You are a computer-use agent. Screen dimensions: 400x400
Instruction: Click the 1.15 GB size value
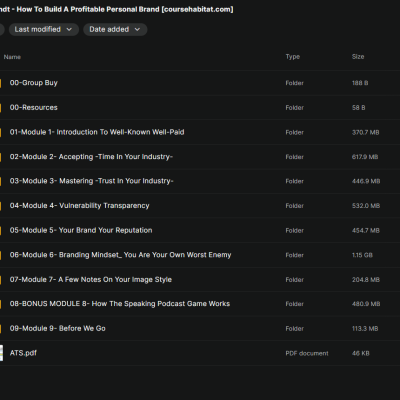362,255
